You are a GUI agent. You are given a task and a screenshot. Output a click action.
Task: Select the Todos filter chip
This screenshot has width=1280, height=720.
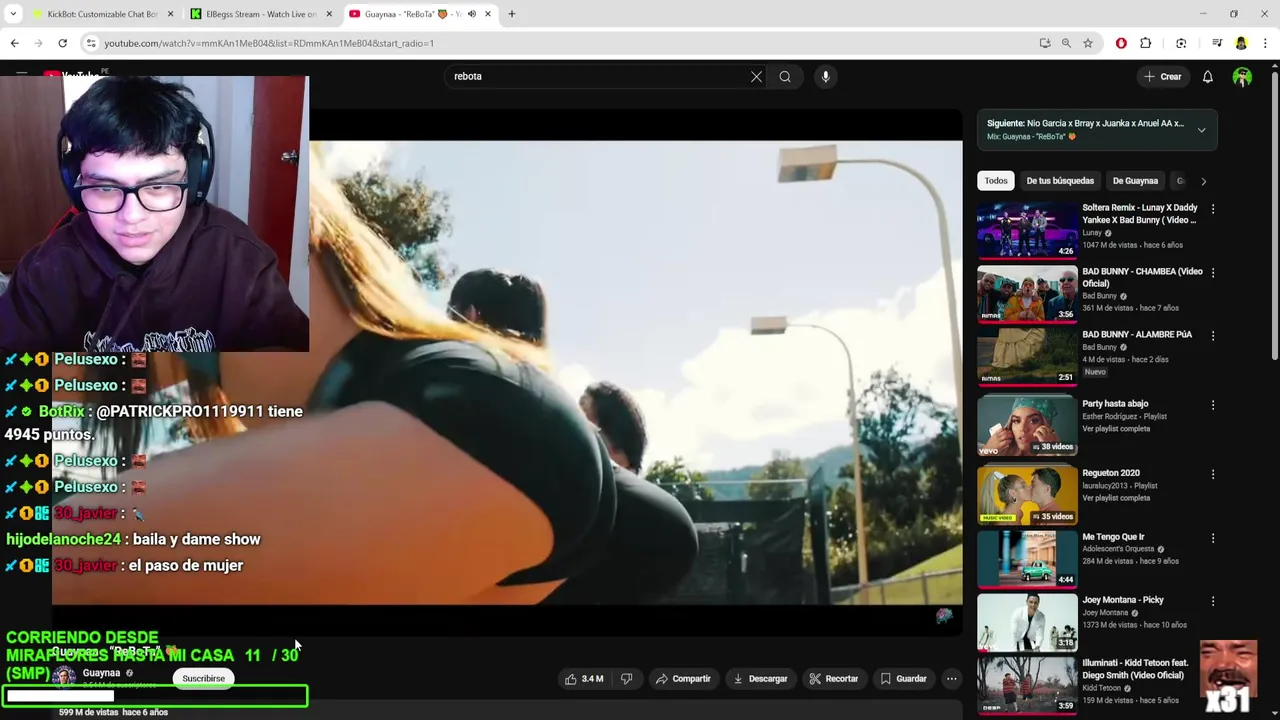(x=996, y=181)
